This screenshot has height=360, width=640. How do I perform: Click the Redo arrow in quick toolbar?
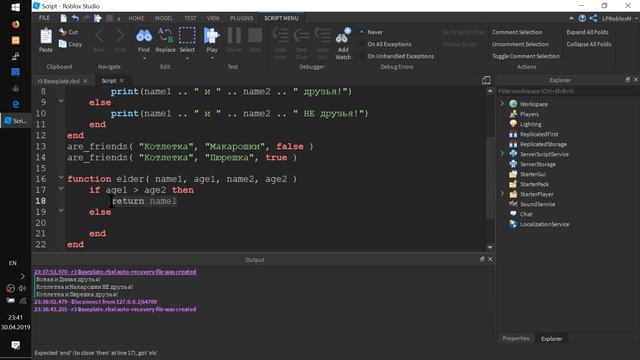pyautogui.click(x=86, y=18)
